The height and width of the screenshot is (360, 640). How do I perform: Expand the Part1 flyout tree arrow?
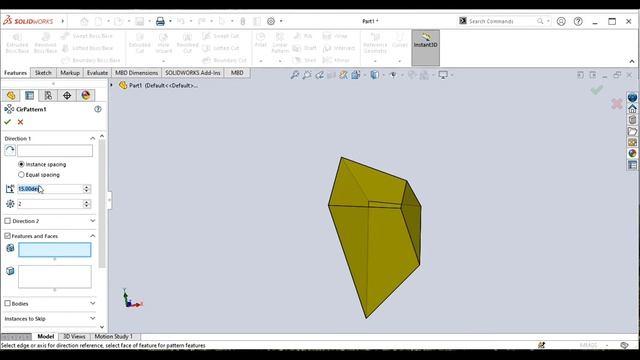pos(111,85)
